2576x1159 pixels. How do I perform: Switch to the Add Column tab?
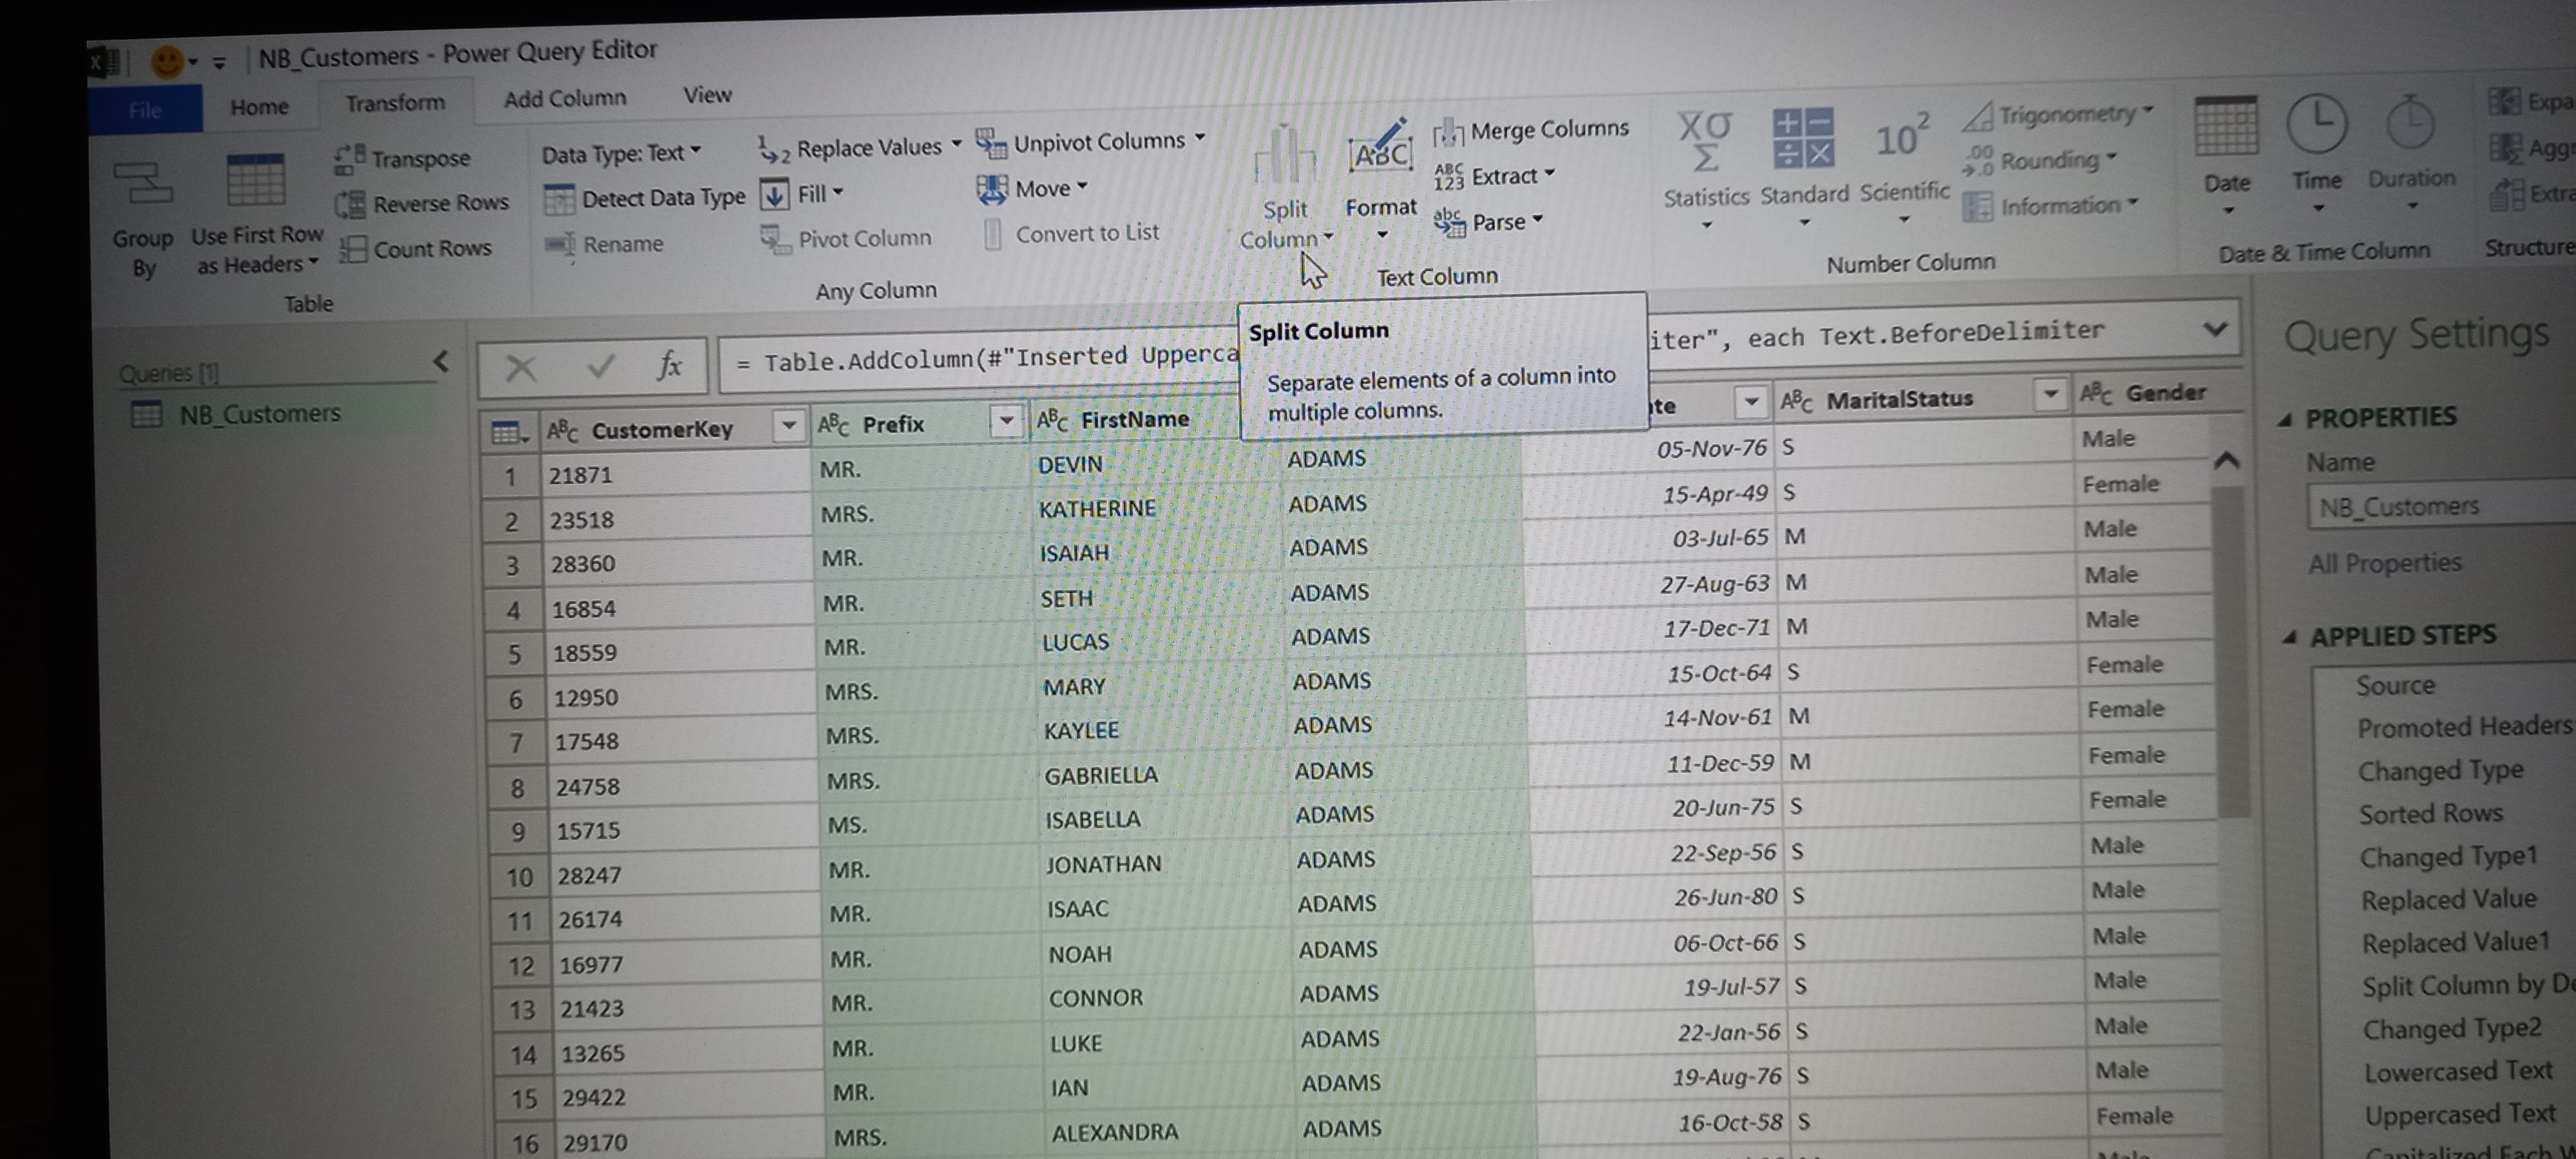coord(564,98)
